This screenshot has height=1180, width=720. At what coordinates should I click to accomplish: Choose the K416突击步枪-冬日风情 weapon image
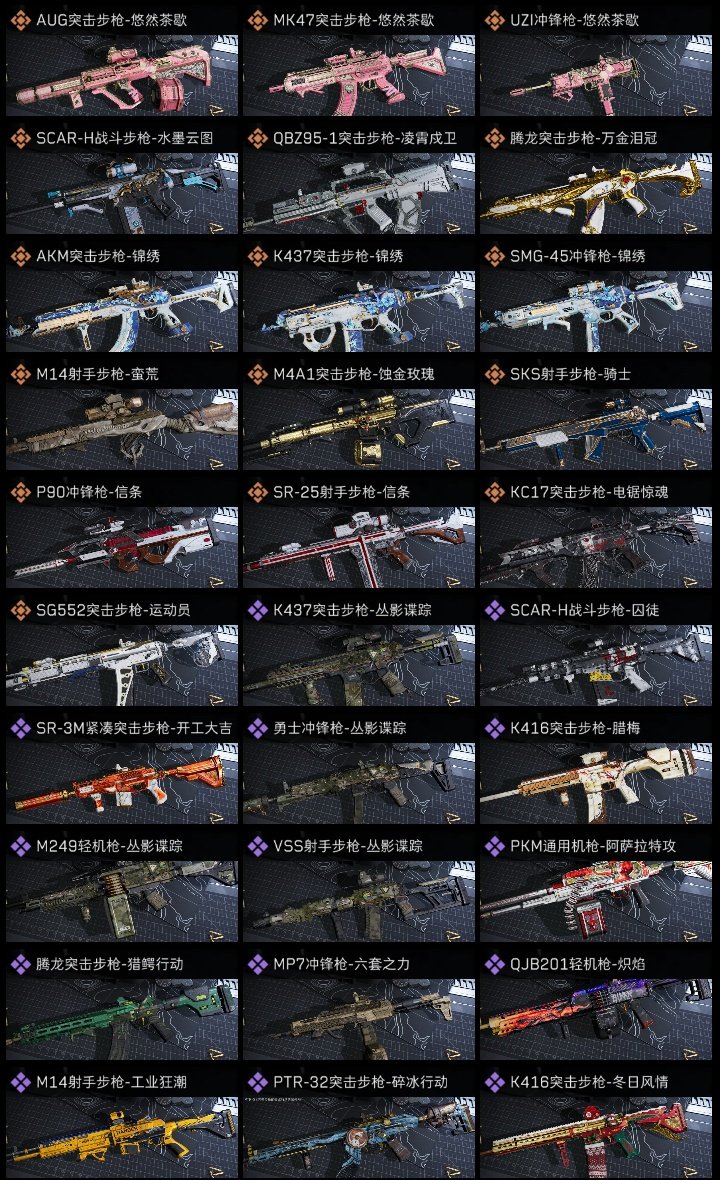click(596, 1137)
